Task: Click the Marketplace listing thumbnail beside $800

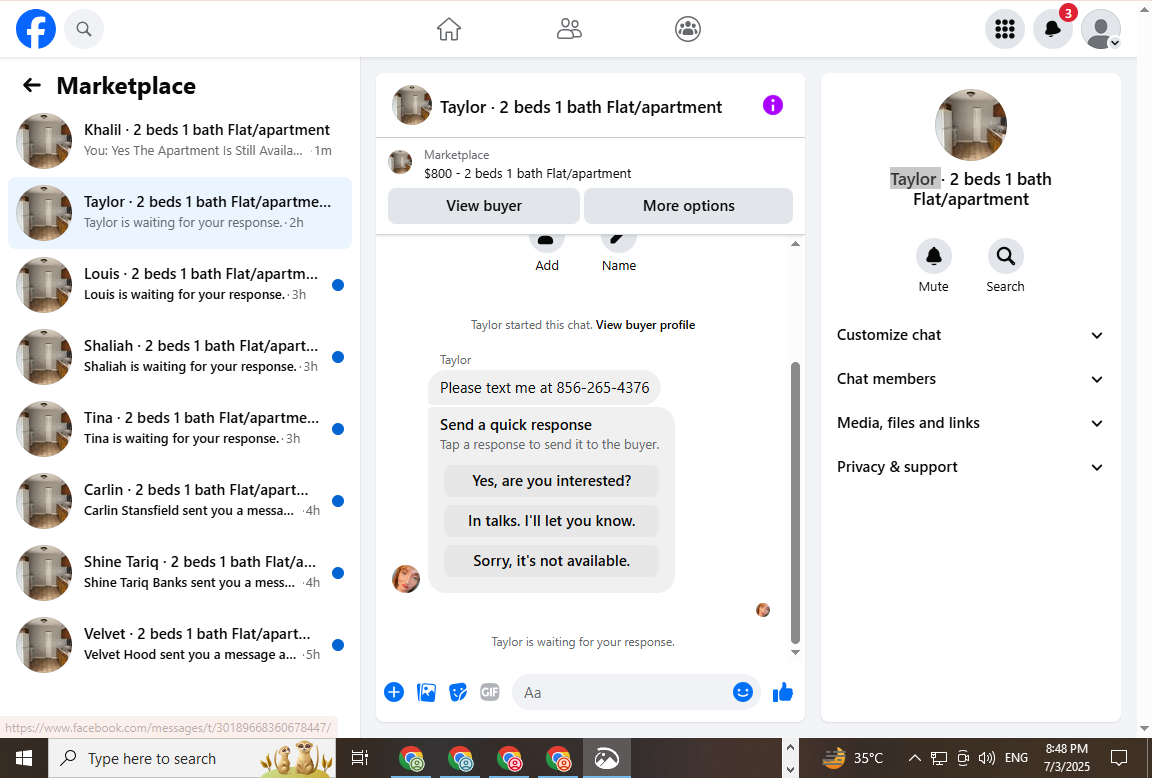Action: [400, 162]
